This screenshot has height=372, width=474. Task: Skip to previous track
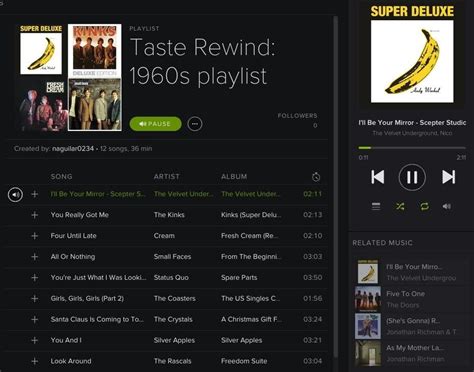click(x=377, y=177)
